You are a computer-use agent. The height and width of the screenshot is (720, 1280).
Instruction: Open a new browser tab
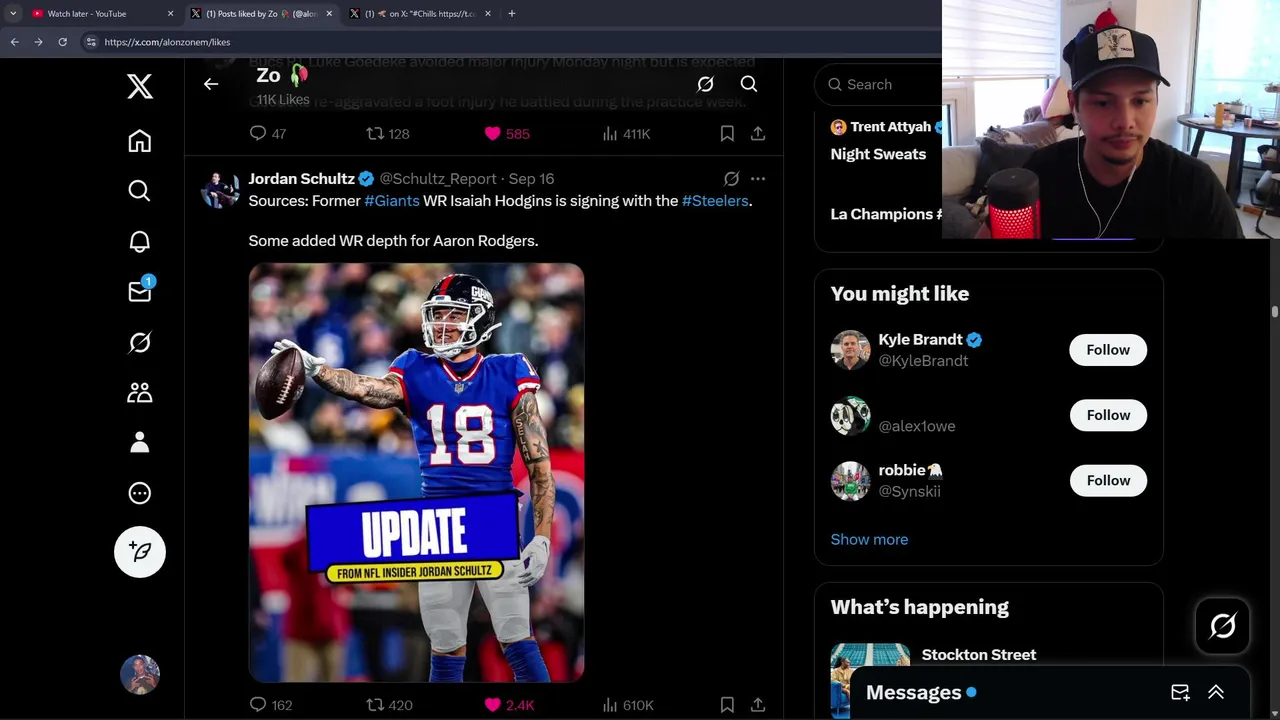(511, 14)
